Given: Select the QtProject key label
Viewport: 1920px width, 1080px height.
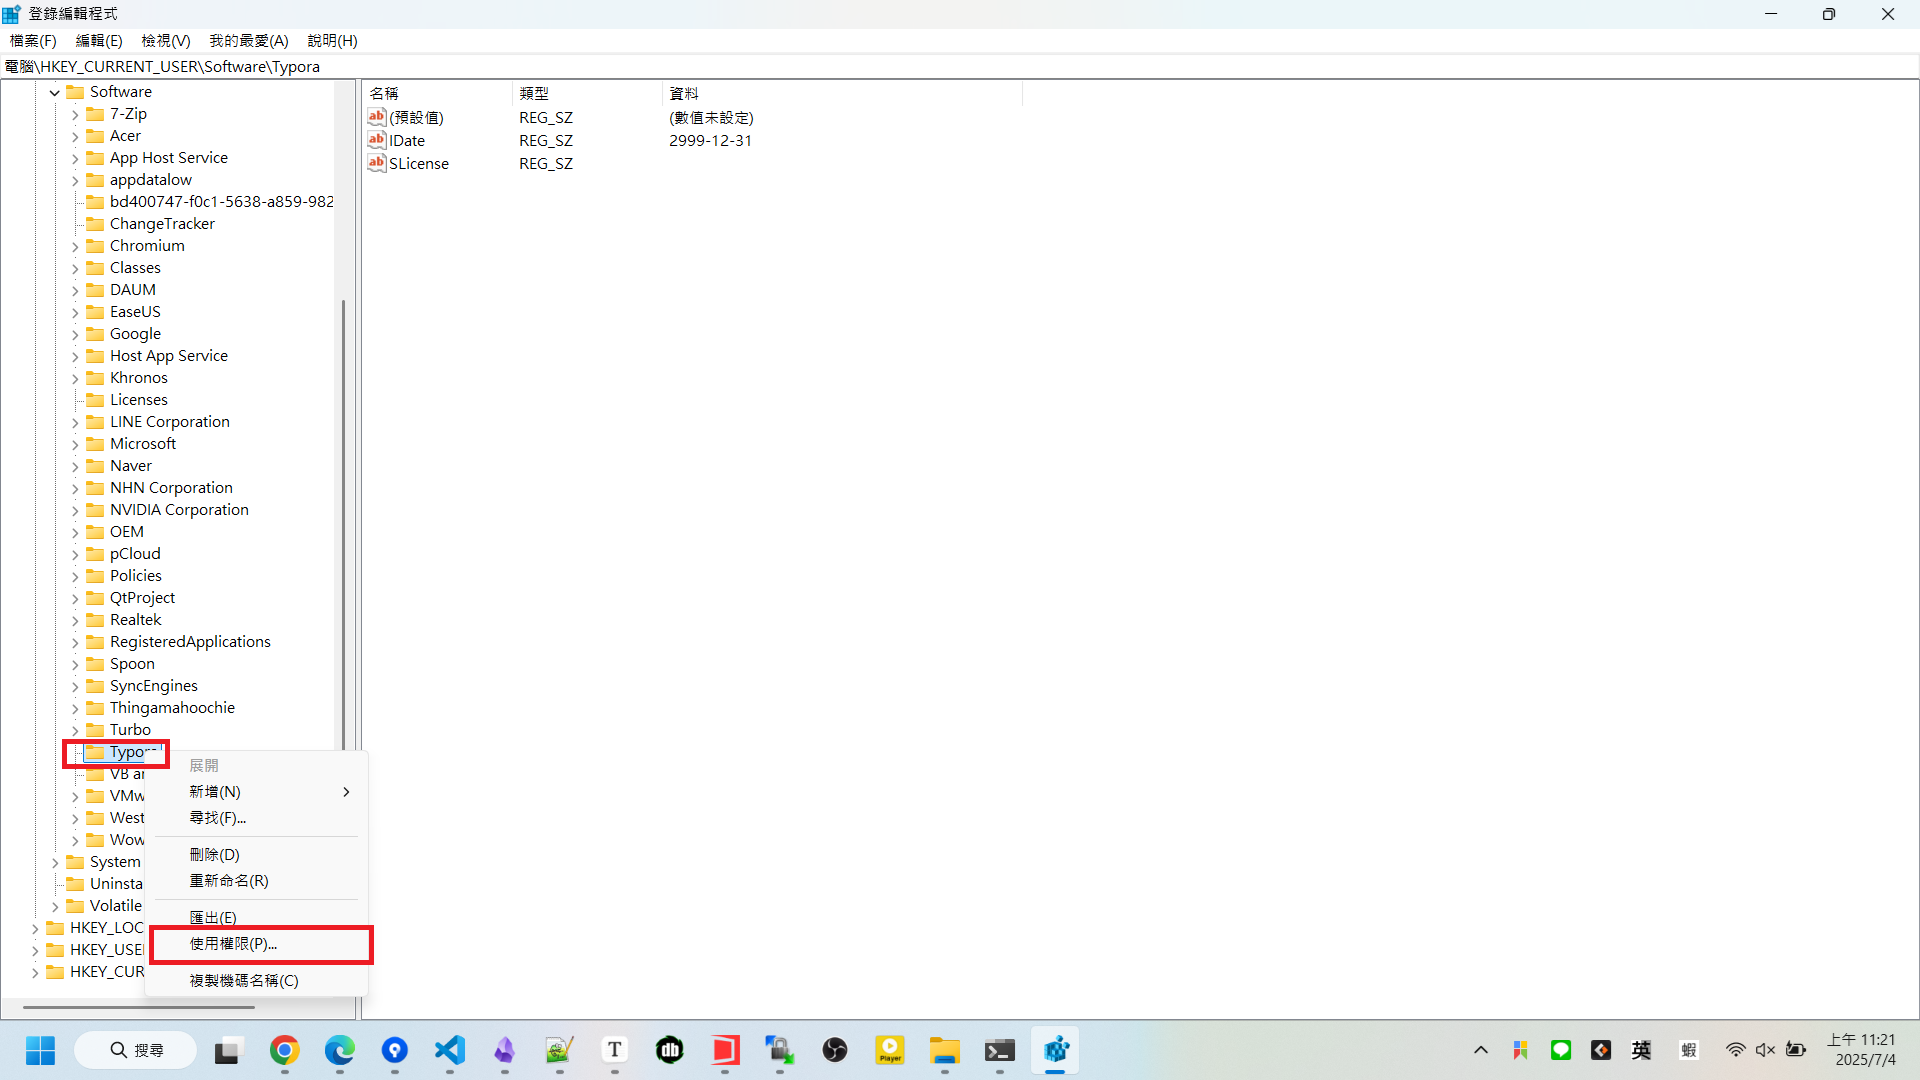Looking at the screenshot, I should click(x=142, y=598).
